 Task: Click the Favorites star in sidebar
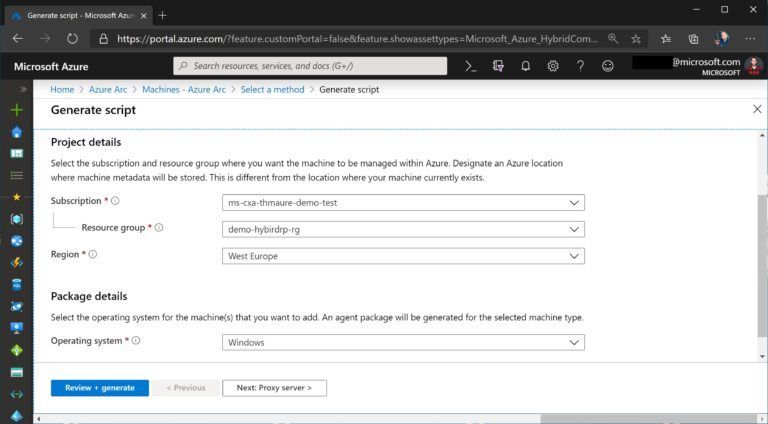(x=17, y=197)
